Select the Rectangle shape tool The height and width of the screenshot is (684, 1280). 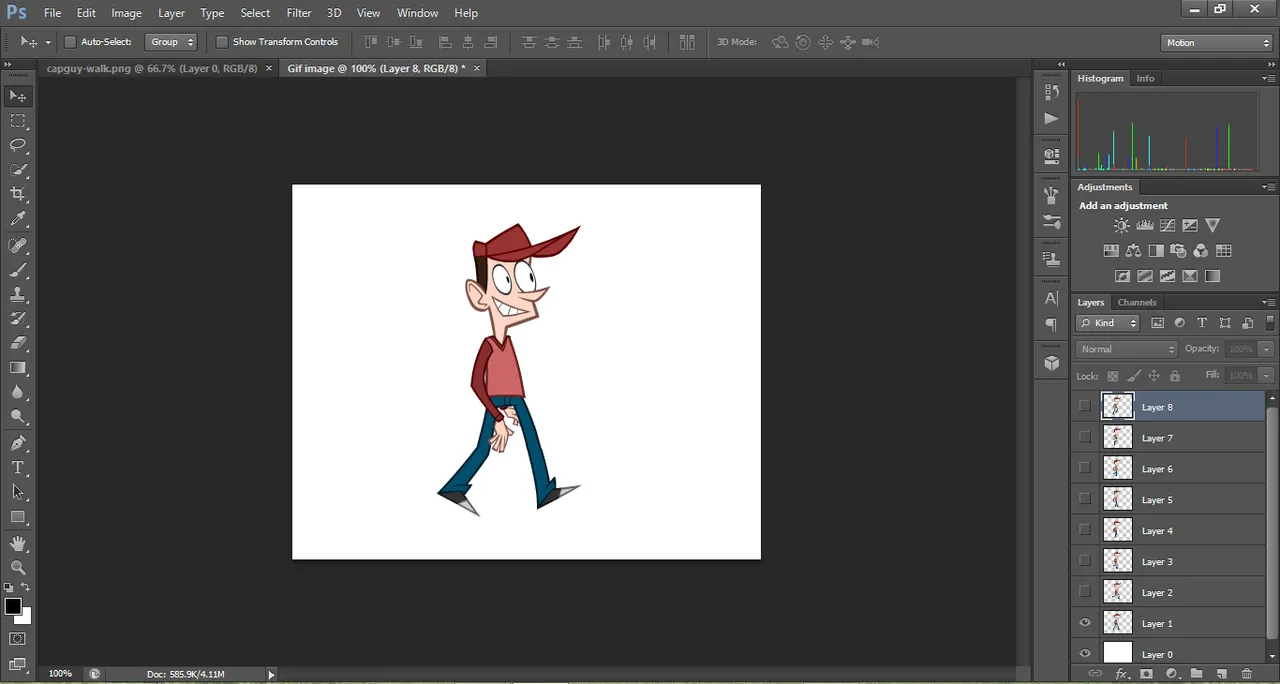18,517
